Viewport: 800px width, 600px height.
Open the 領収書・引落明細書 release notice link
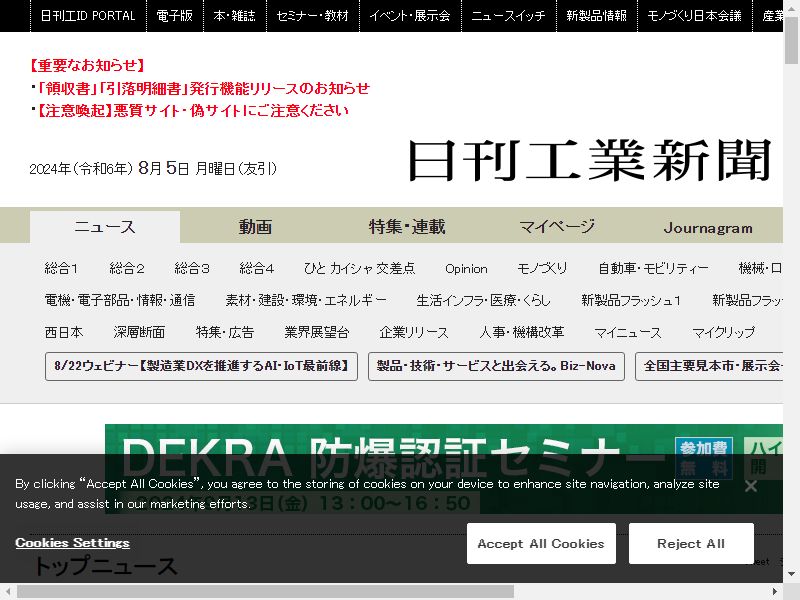pos(204,88)
